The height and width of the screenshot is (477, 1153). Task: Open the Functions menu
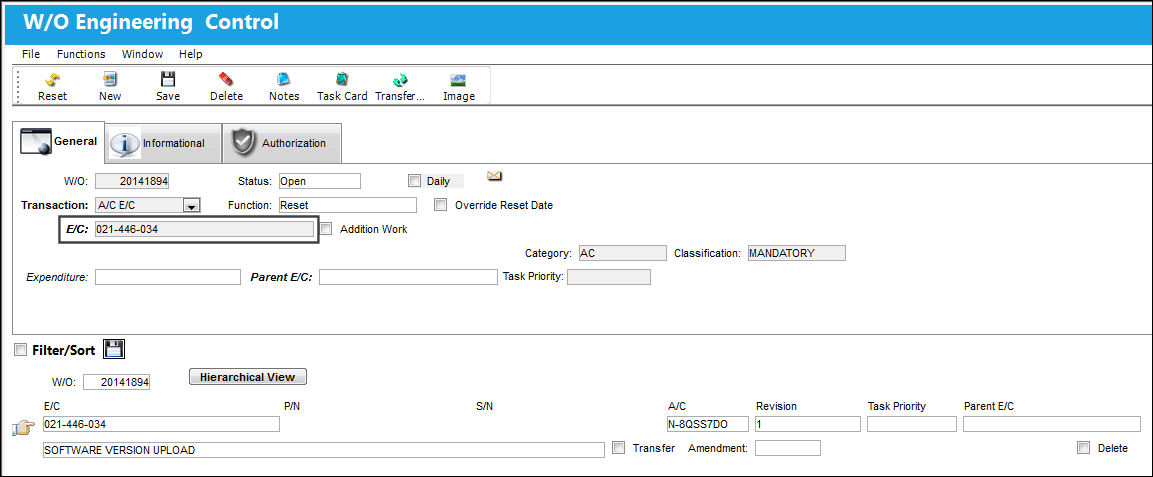pos(81,54)
